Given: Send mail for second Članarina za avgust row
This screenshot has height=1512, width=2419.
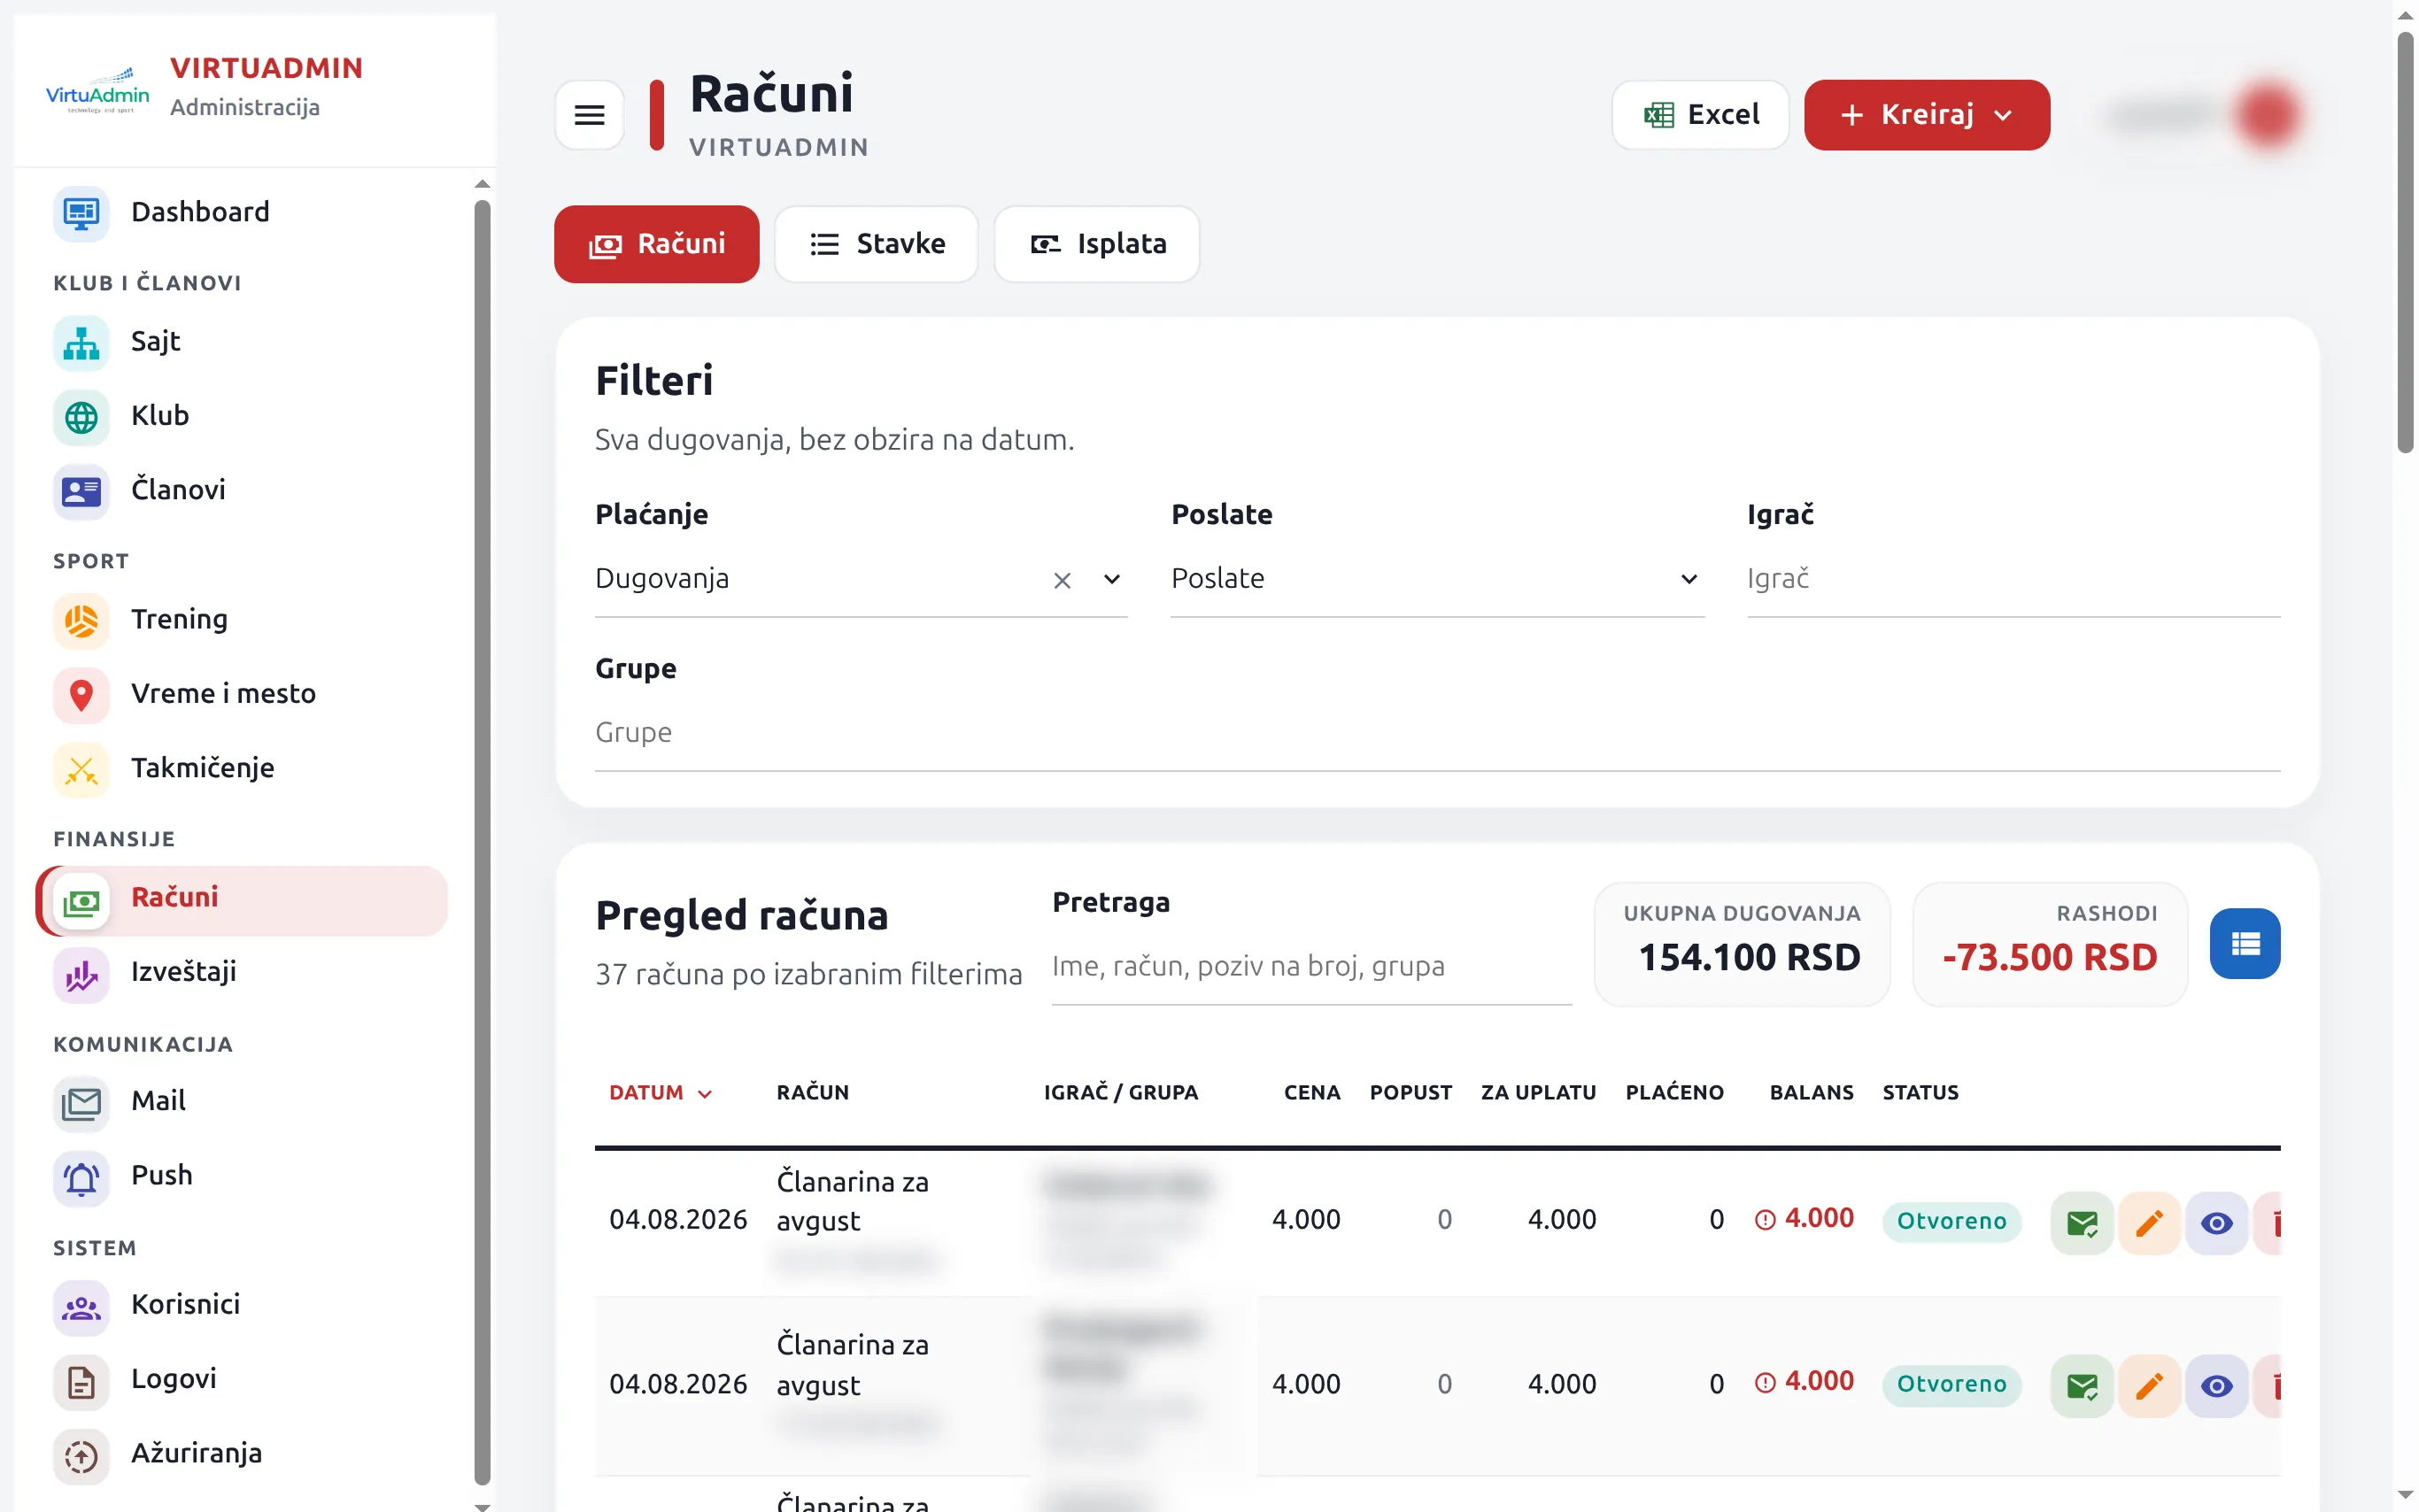Looking at the screenshot, I should 2081,1386.
